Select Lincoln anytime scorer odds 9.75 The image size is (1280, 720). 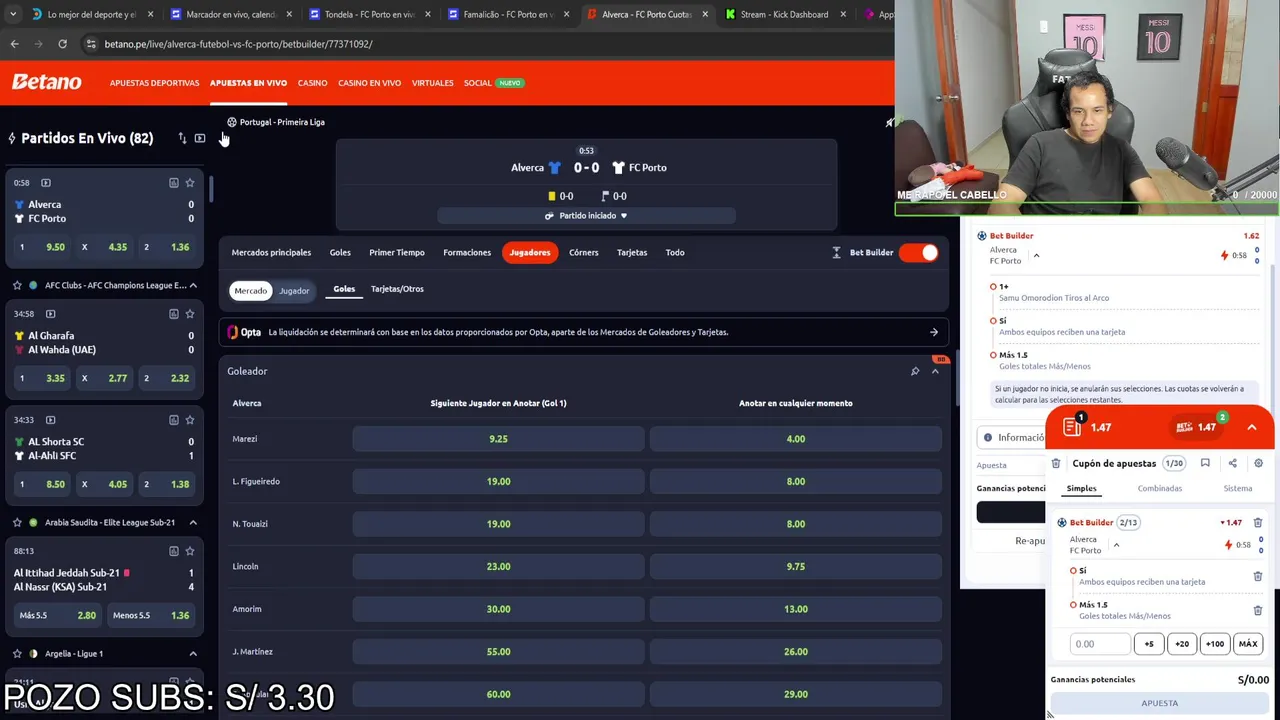pos(796,566)
